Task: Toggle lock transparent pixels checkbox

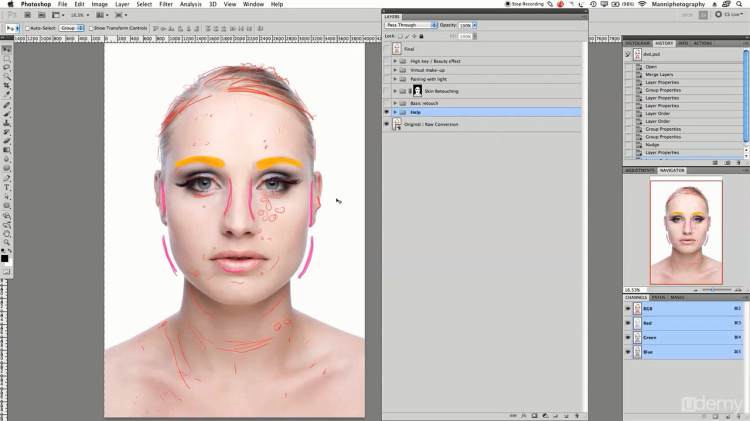Action: click(x=400, y=36)
